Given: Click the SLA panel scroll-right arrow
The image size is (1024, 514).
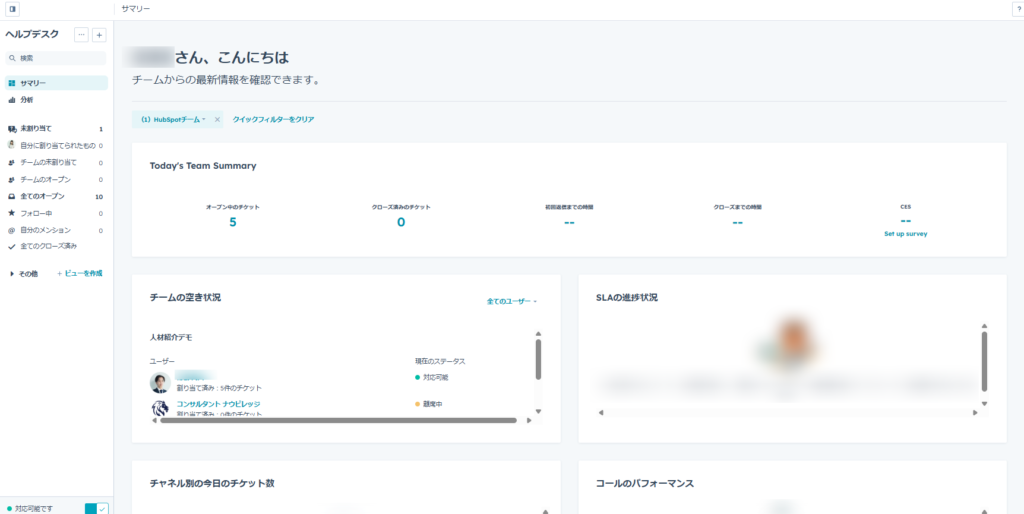Looking at the screenshot, I should 975,413.
